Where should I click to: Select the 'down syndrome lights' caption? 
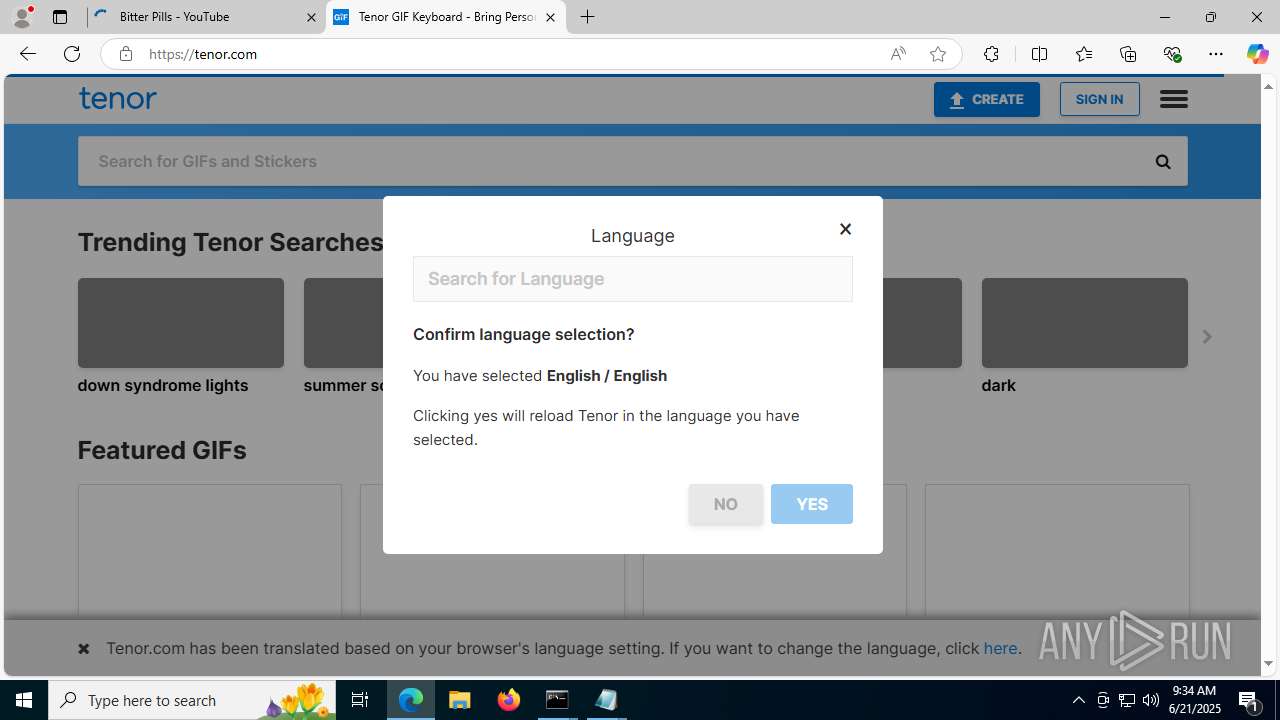(163, 385)
